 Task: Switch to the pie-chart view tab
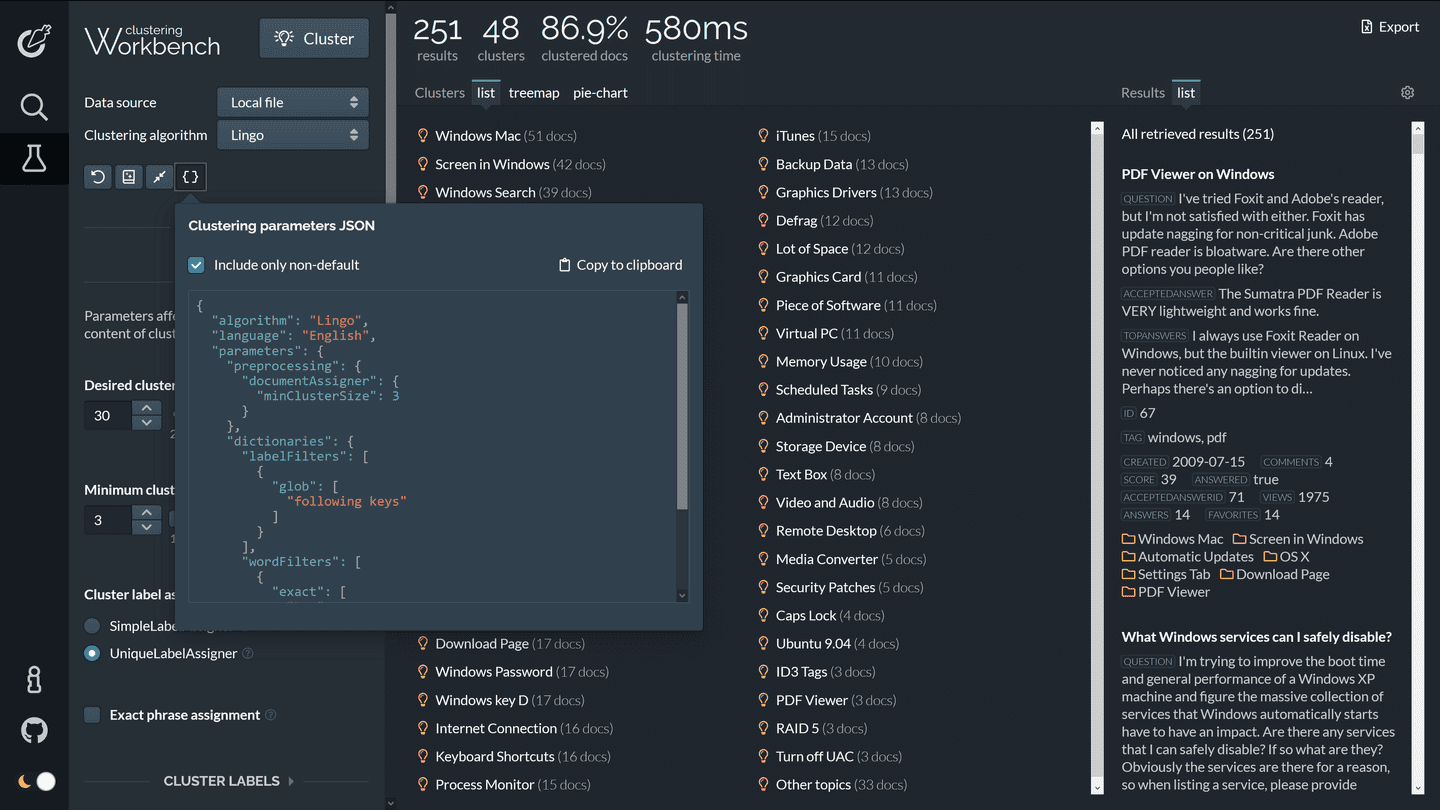tap(600, 92)
